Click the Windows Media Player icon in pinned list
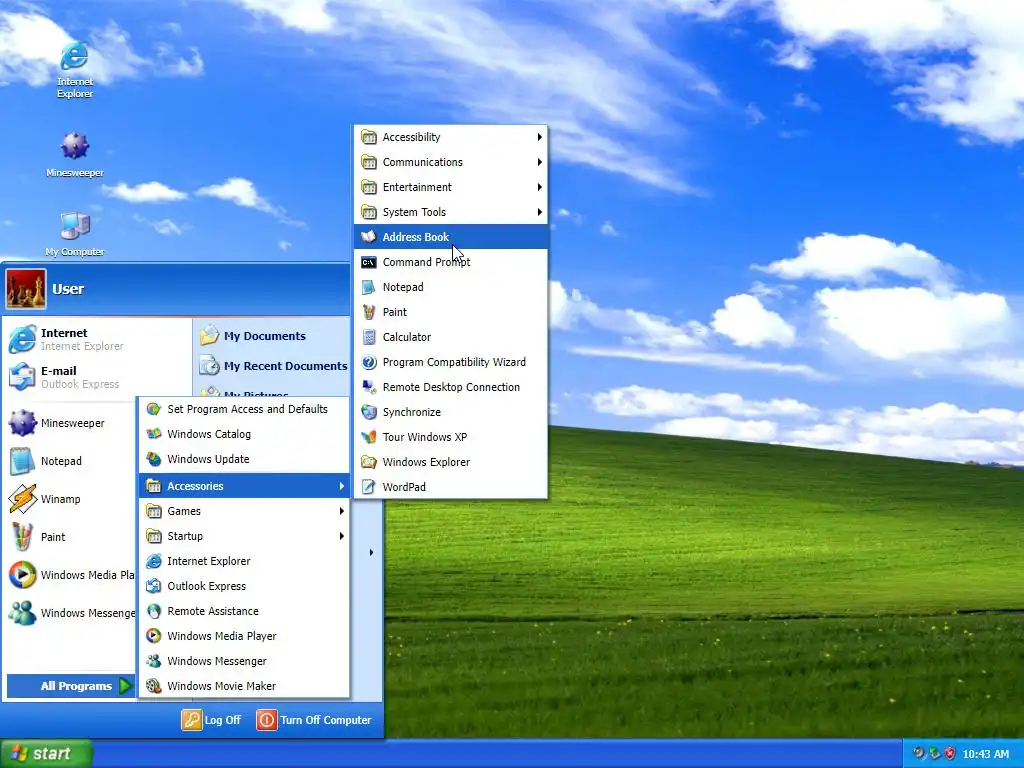Screen dimensions: 1024x768 coord(22,575)
